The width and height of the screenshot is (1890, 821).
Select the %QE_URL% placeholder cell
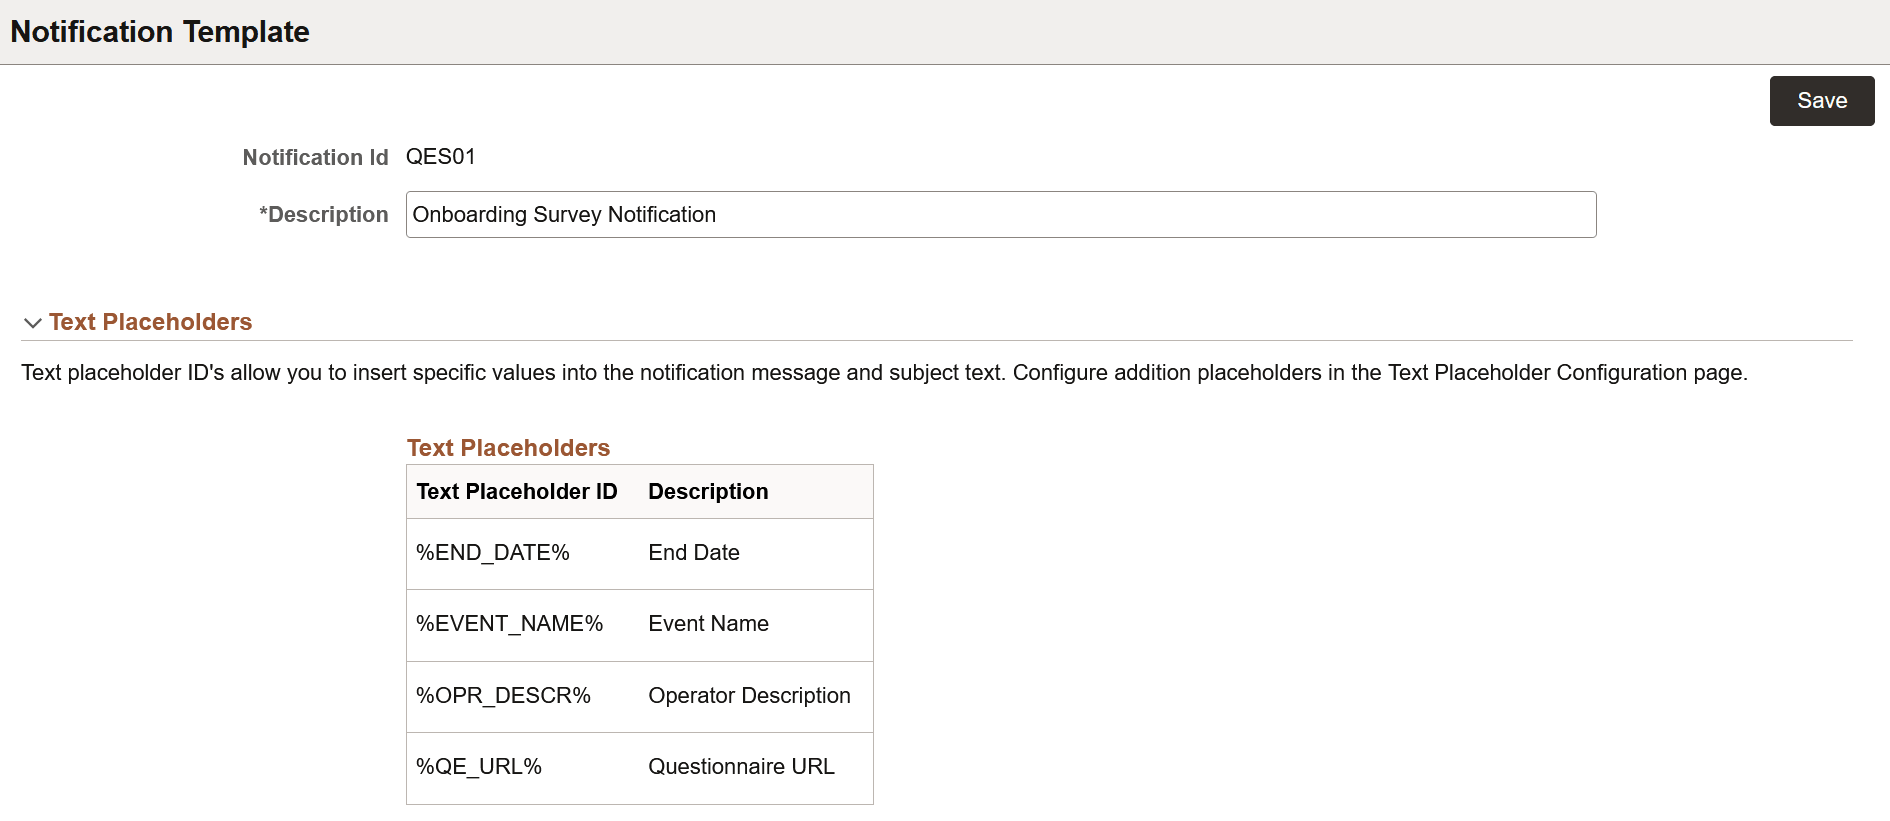pyautogui.click(x=479, y=767)
